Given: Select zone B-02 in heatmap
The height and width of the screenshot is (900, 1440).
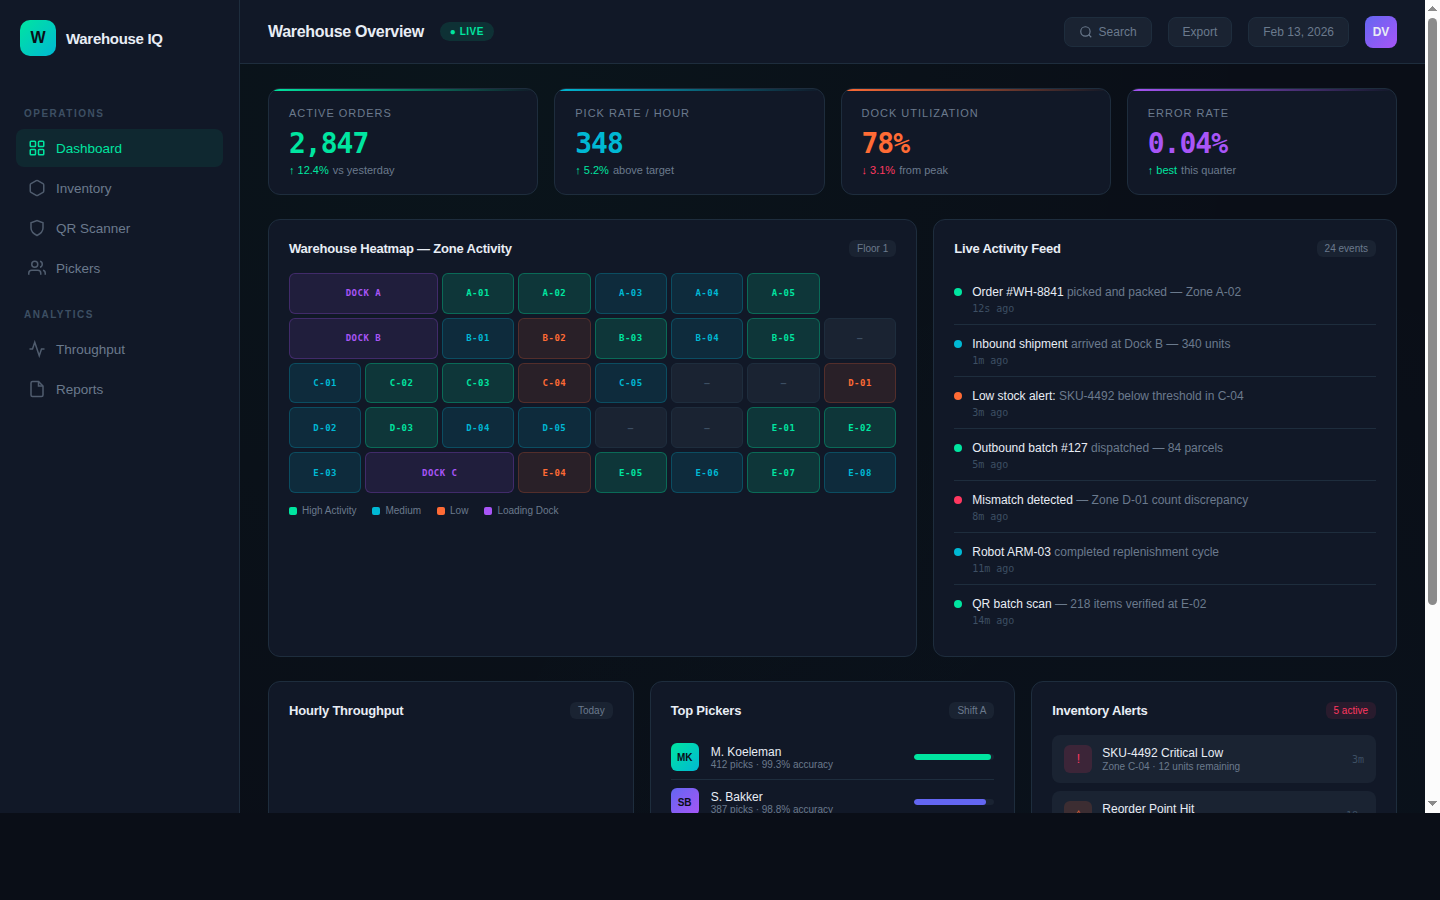Looking at the screenshot, I should [554, 338].
